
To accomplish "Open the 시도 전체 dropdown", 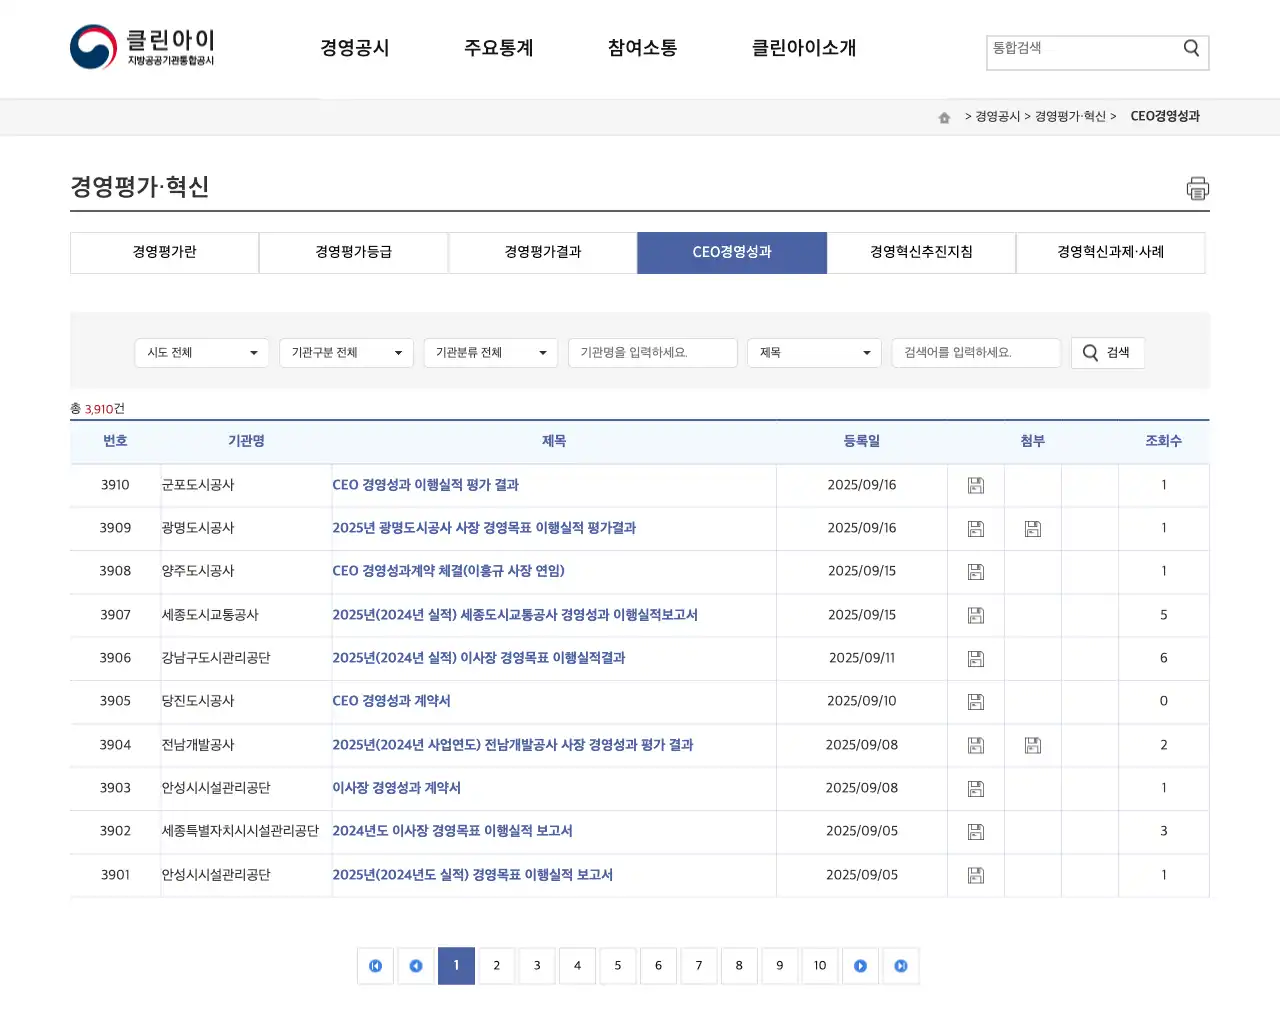I will (201, 352).
